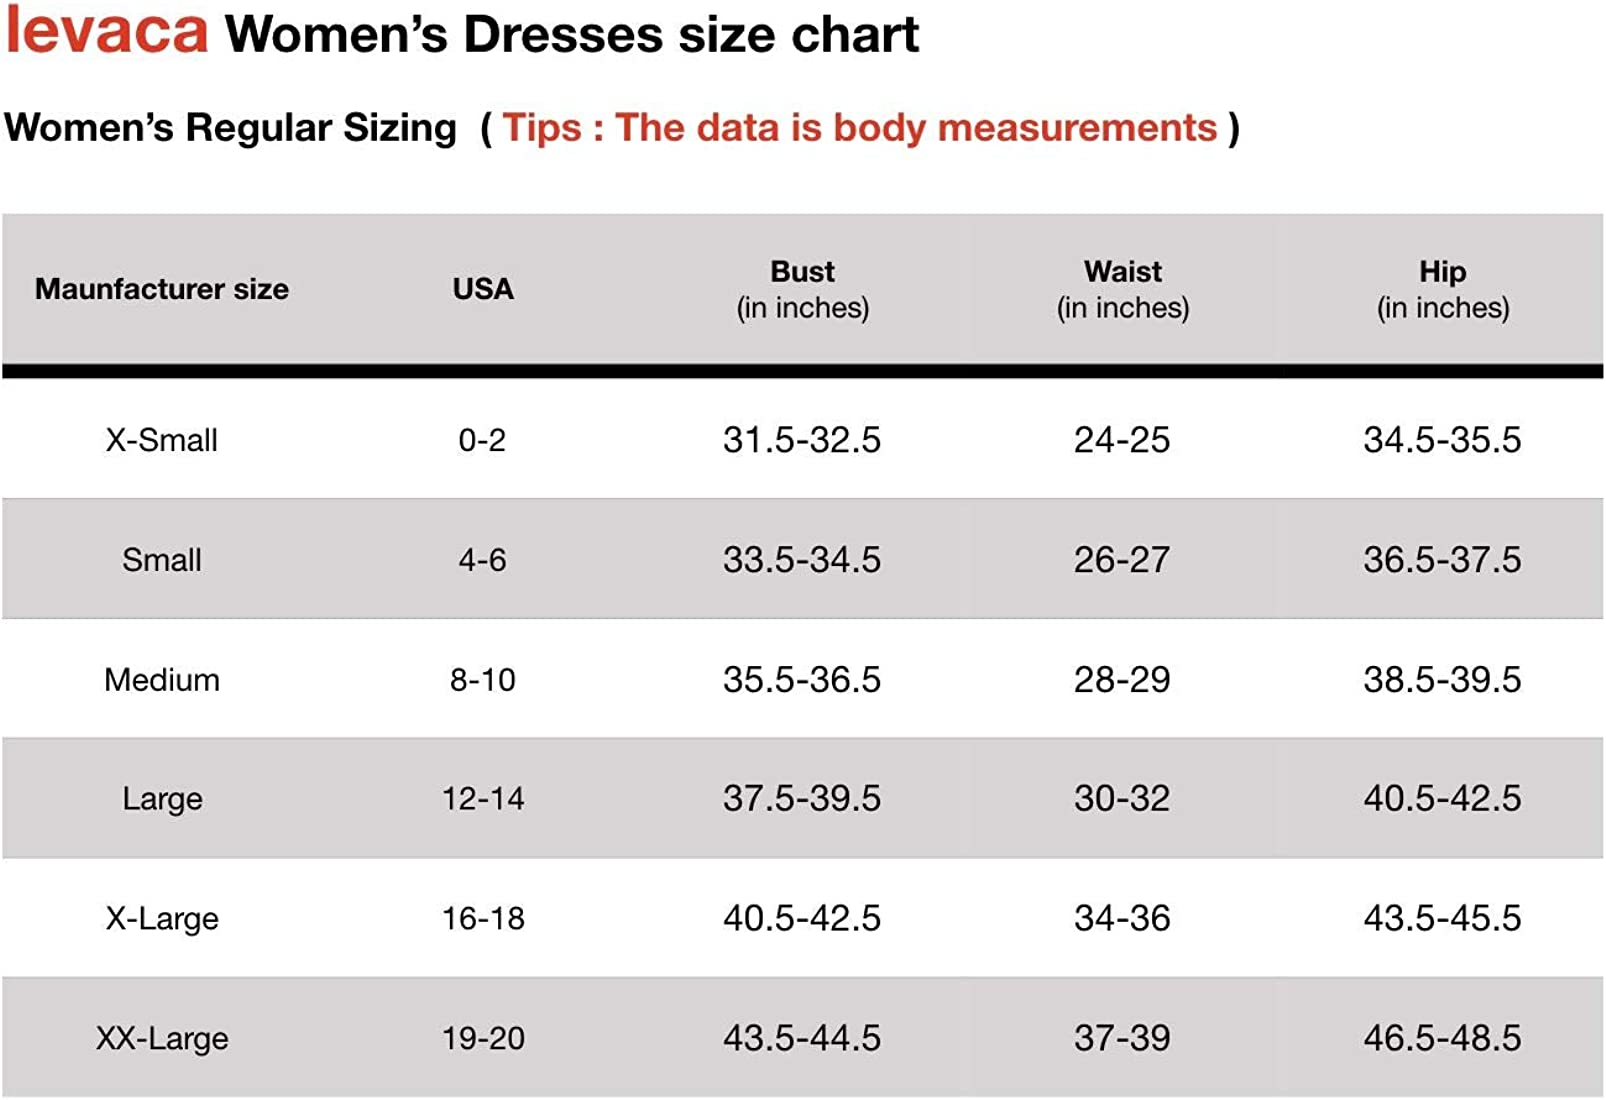Select the Bust (in inches) header
This screenshot has height=1100, width=1606.
coord(802,289)
